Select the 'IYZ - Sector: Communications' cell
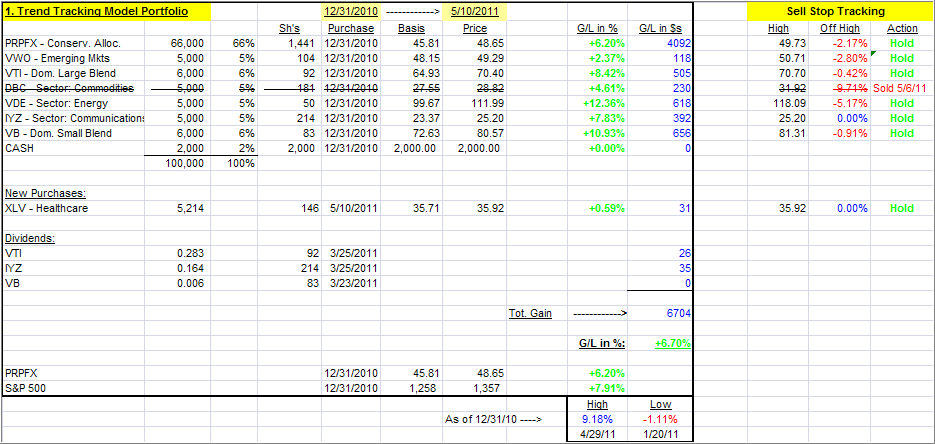The width and height of the screenshot is (935, 444). pos(73,118)
